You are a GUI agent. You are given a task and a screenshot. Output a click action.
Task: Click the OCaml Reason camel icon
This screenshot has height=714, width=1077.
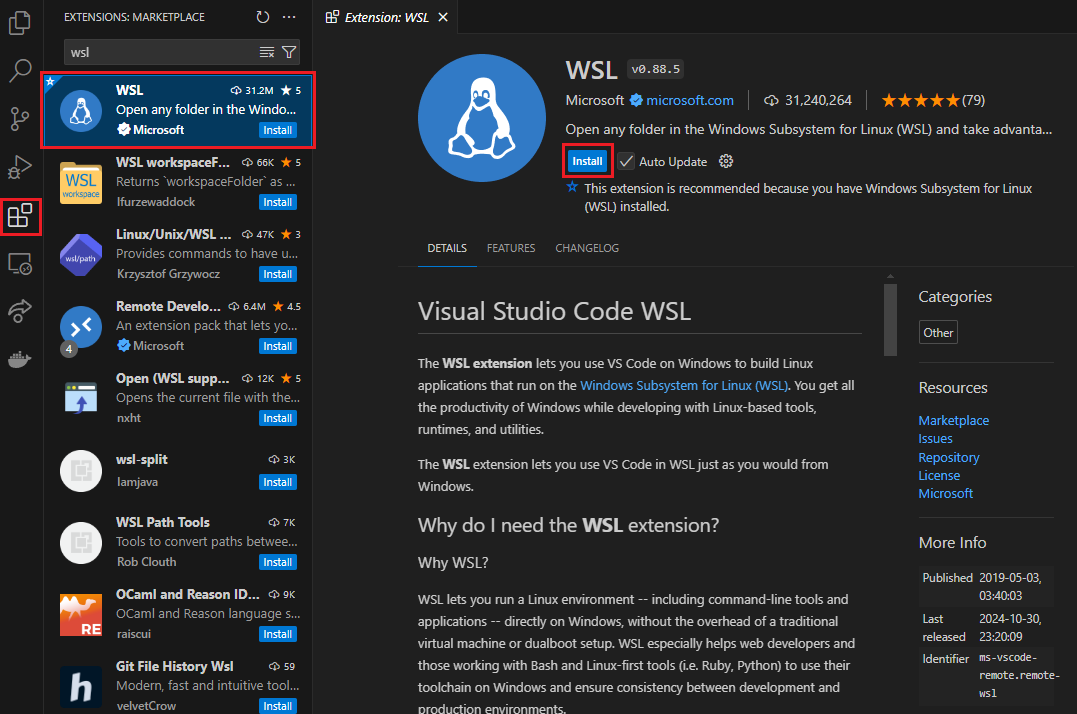click(81, 615)
